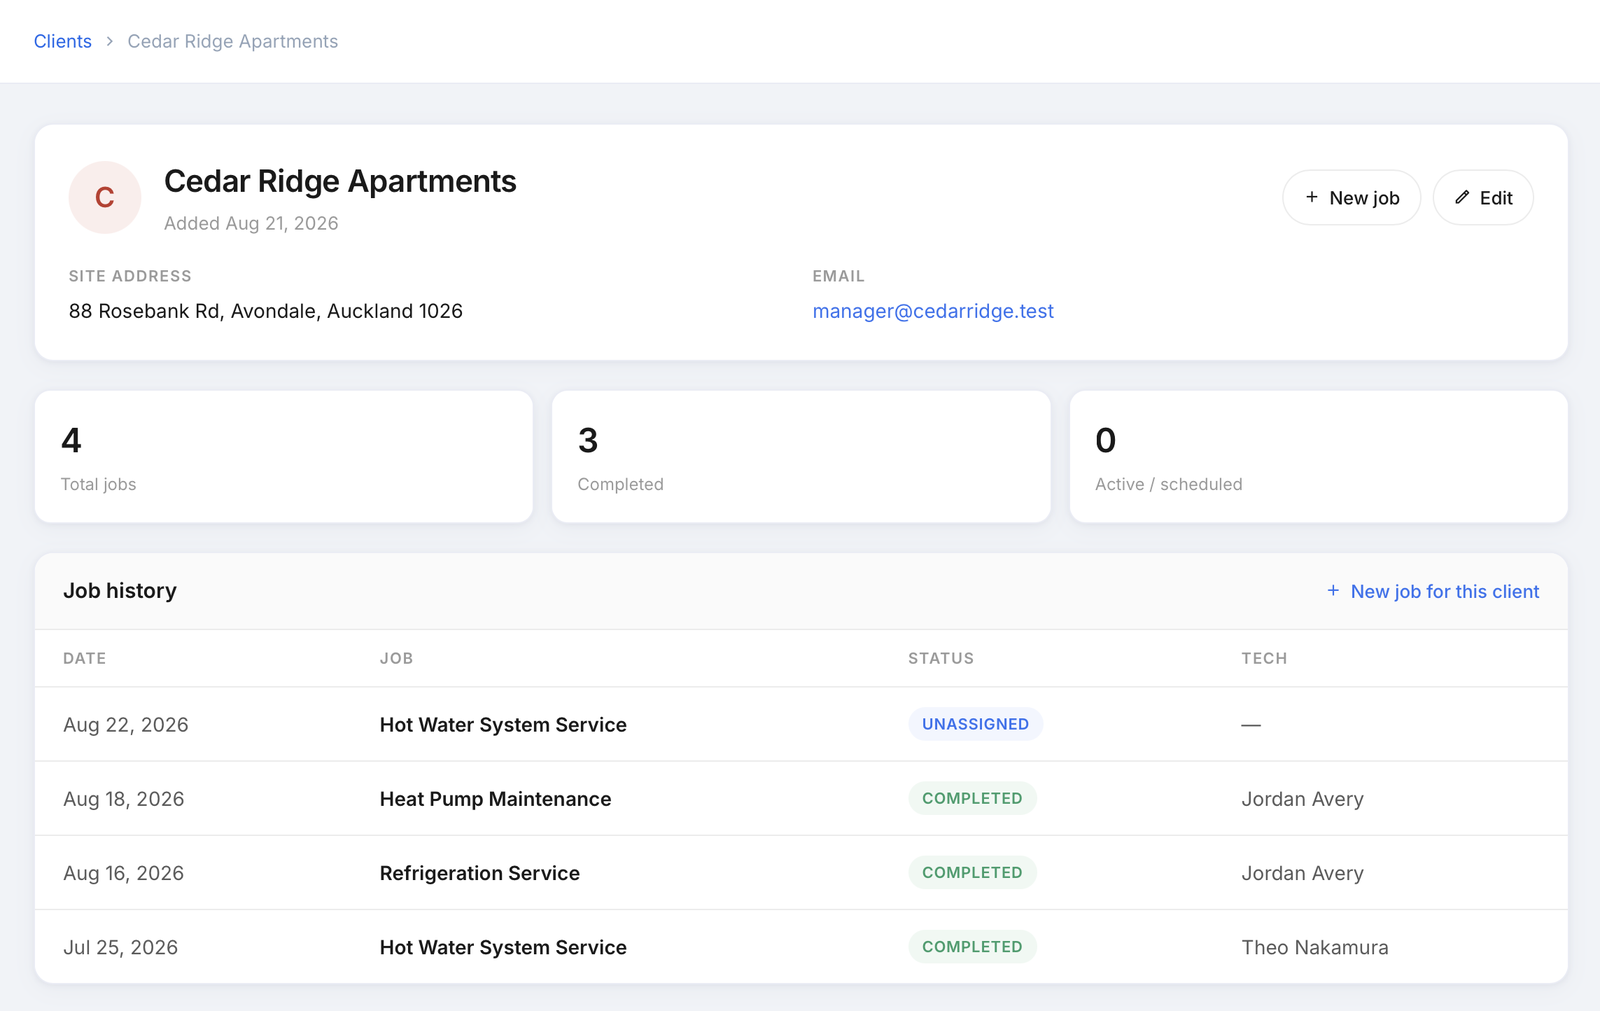
Task: Click the New job button label
Action: coord(1364,198)
